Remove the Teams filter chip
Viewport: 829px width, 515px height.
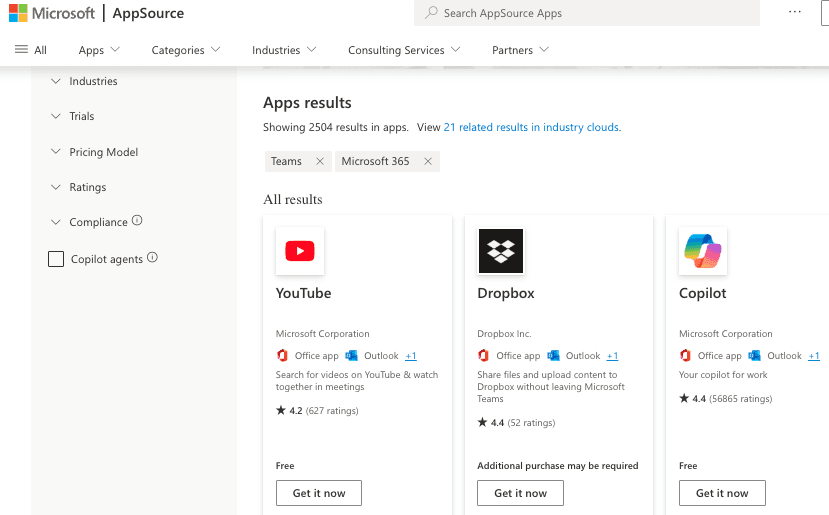point(320,161)
